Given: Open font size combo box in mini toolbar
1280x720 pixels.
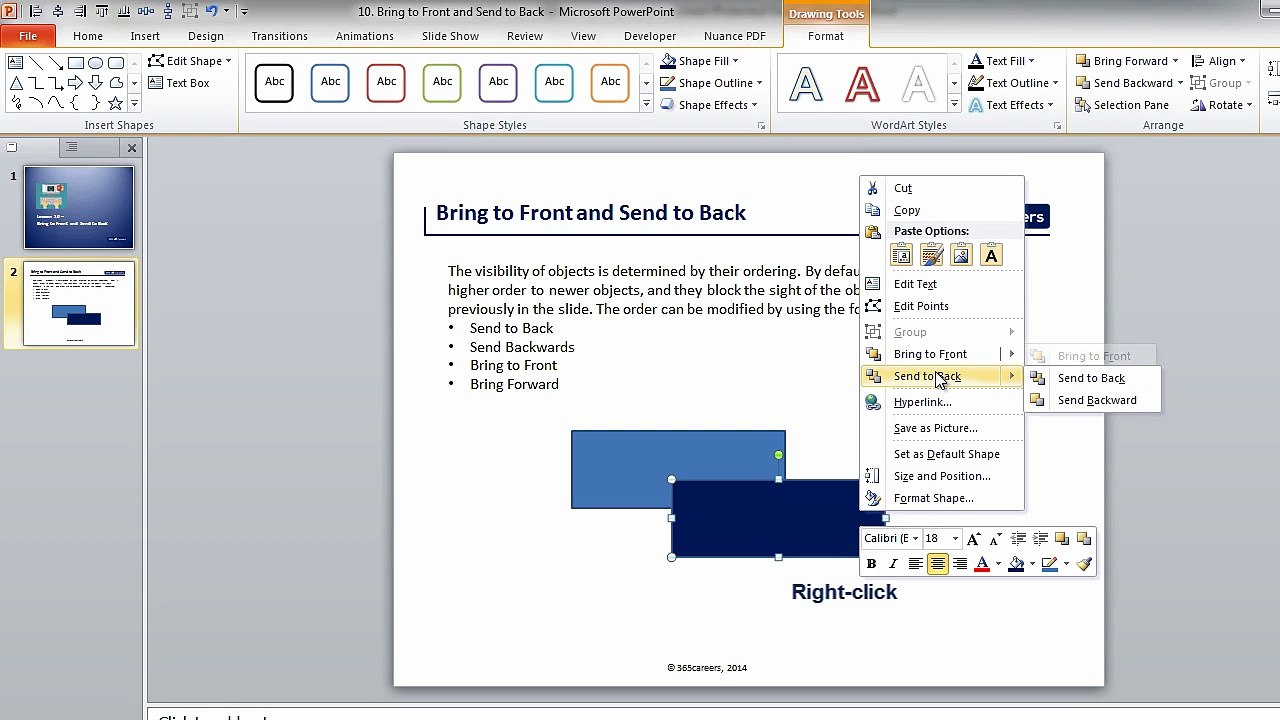Looking at the screenshot, I should [x=942, y=539].
